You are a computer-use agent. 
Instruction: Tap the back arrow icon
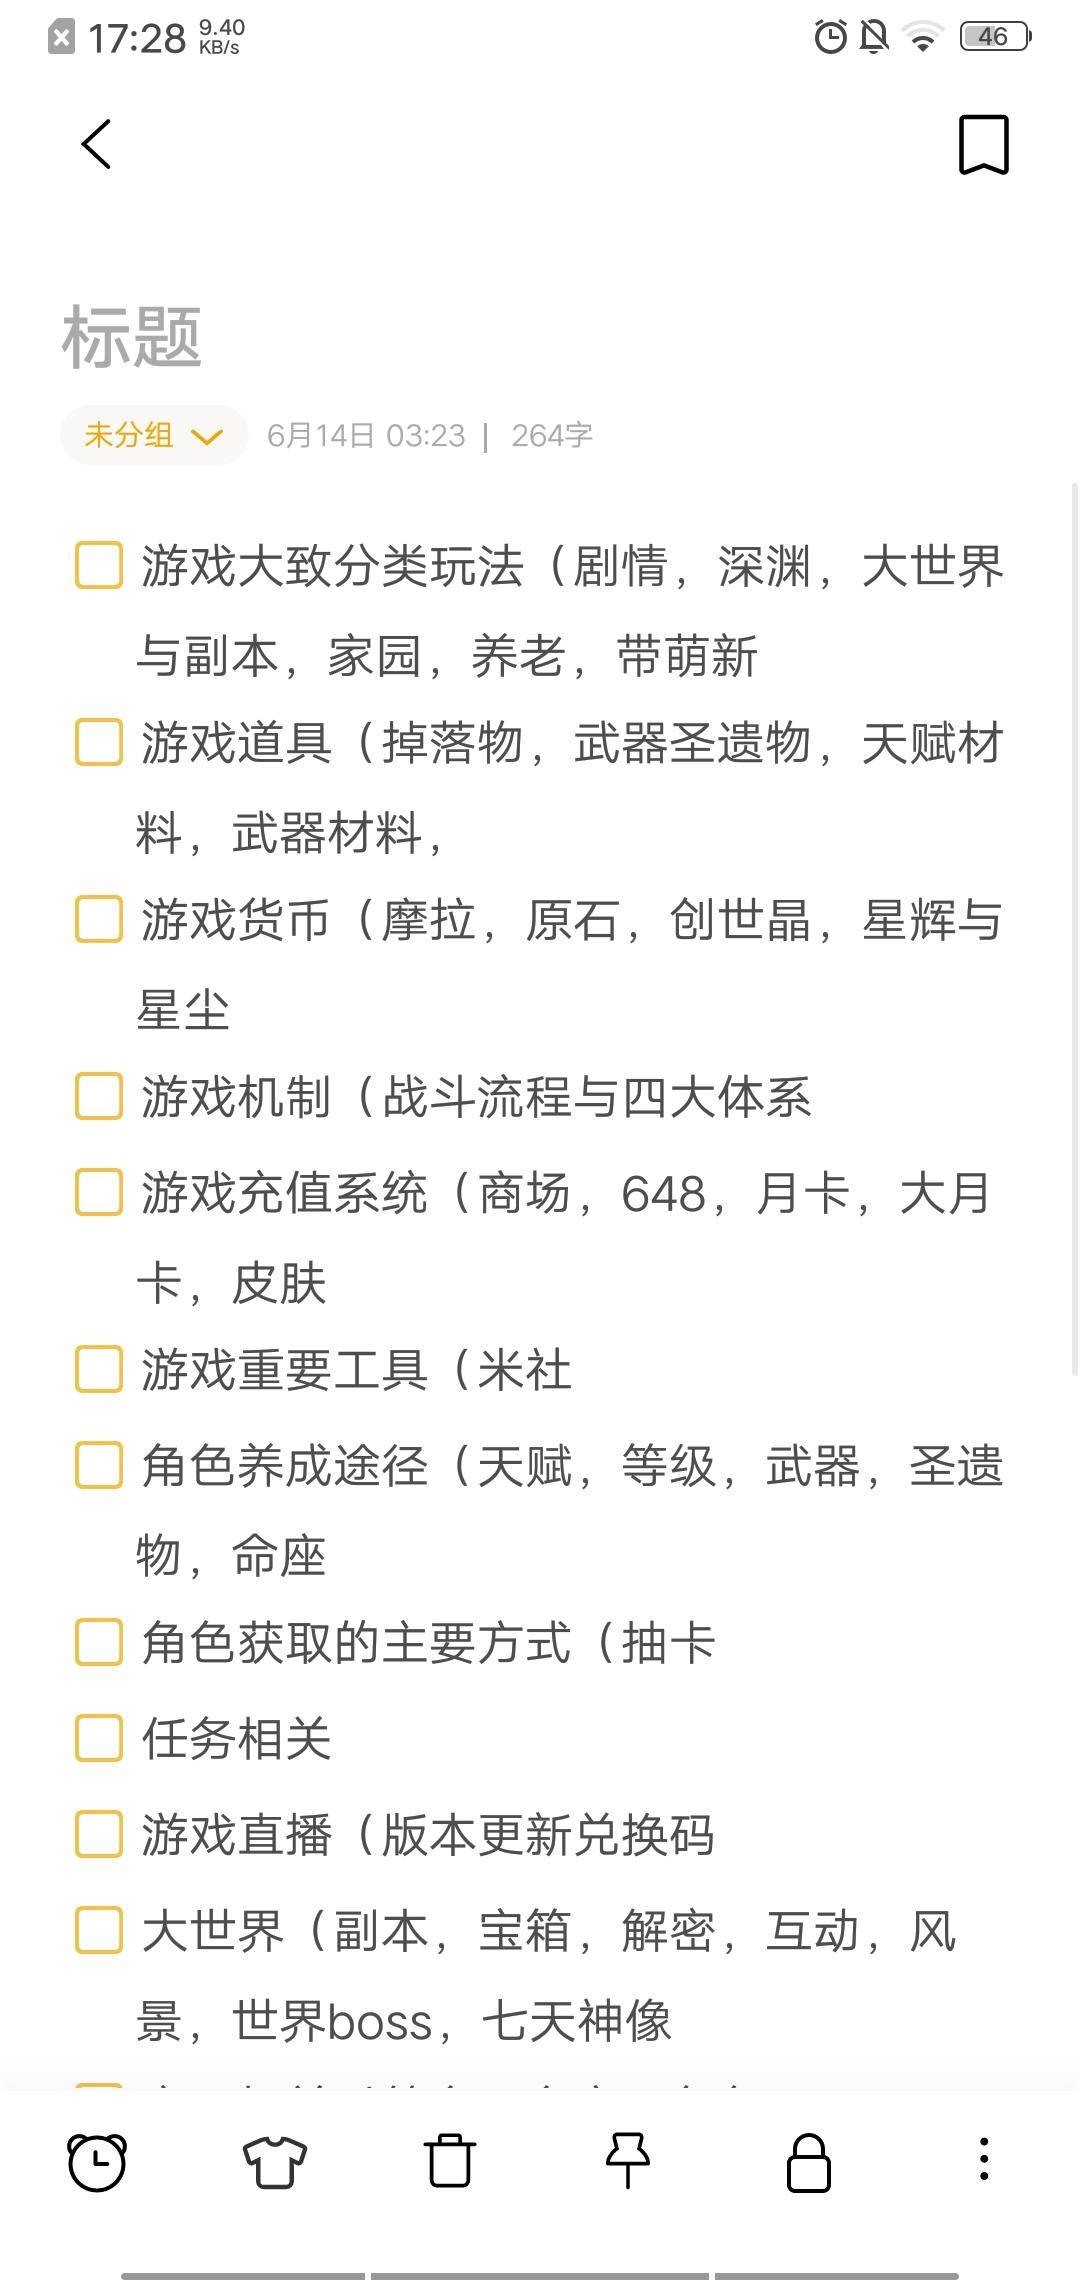point(96,144)
